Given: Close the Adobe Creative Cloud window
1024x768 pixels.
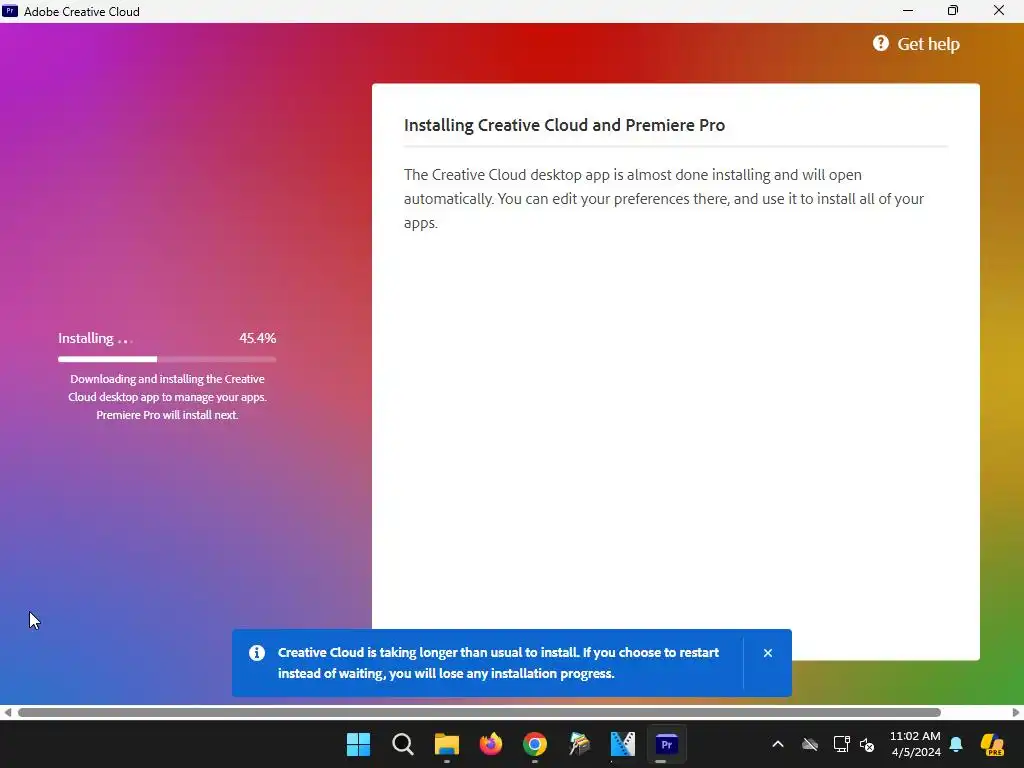Looking at the screenshot, I should pos(999,11).
